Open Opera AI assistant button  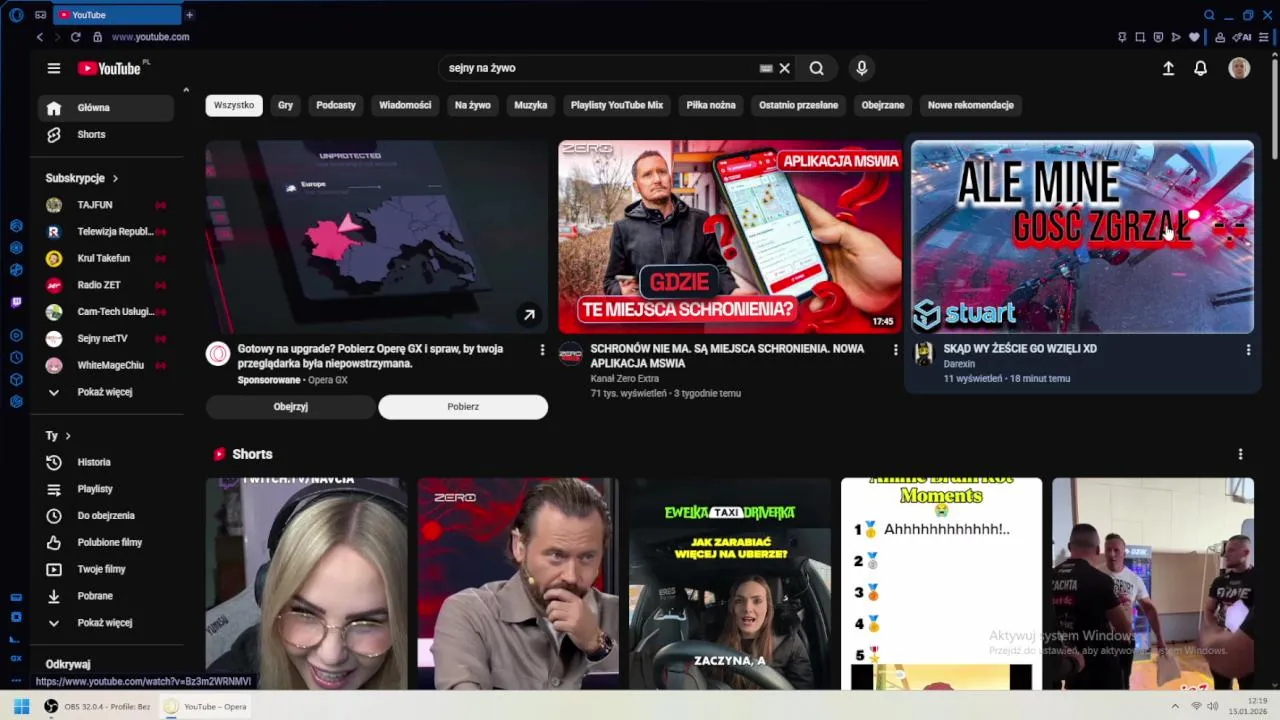pos(1243,37)
